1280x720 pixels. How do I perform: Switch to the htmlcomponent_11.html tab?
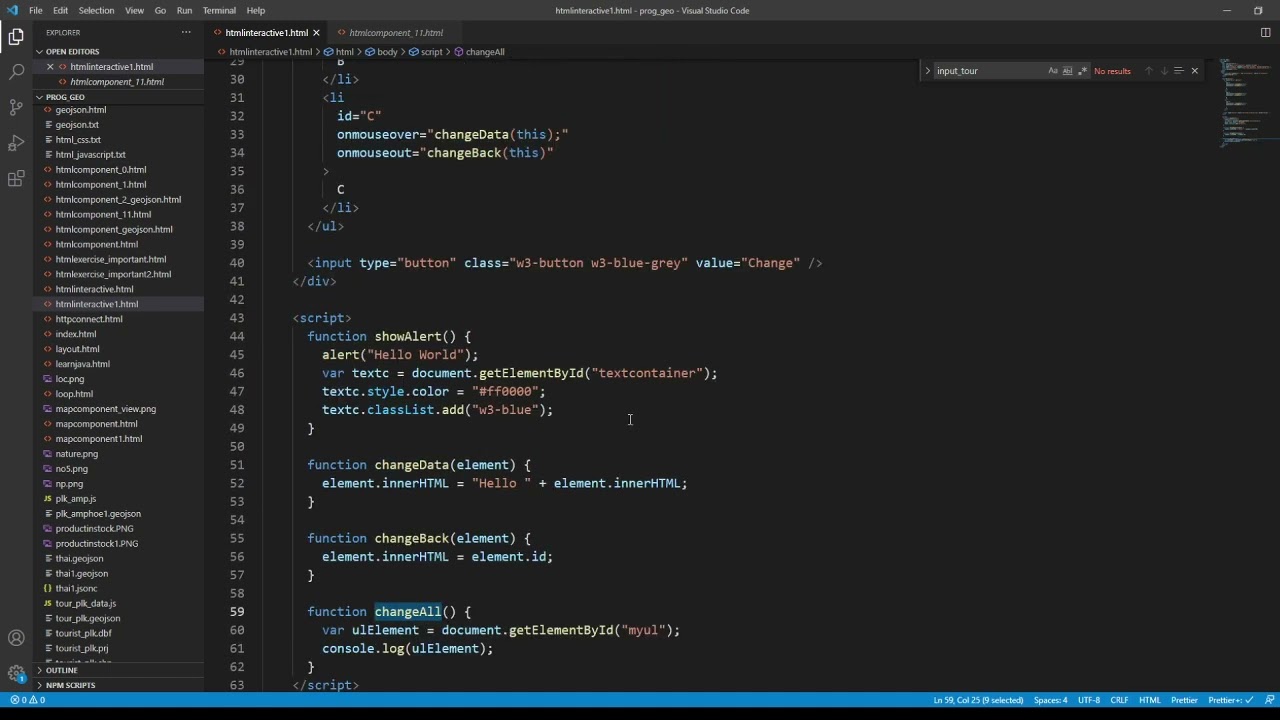pos(396,33)
